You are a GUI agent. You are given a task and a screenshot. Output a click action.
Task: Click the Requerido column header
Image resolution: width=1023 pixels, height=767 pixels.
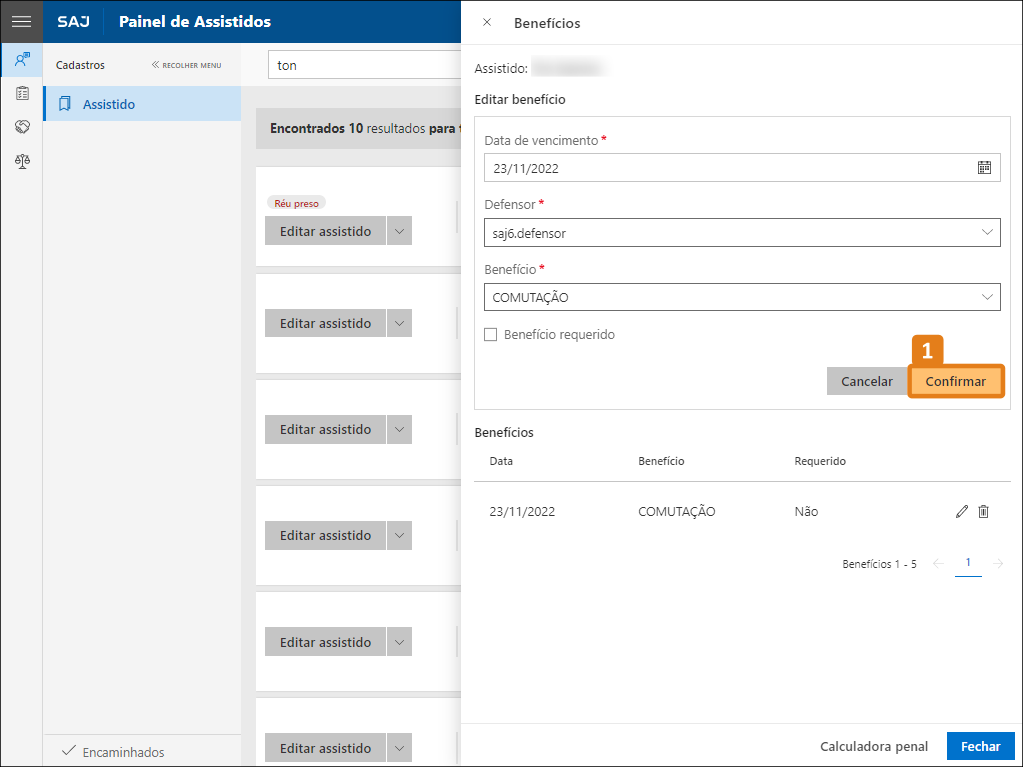click(x=820, y=461)
